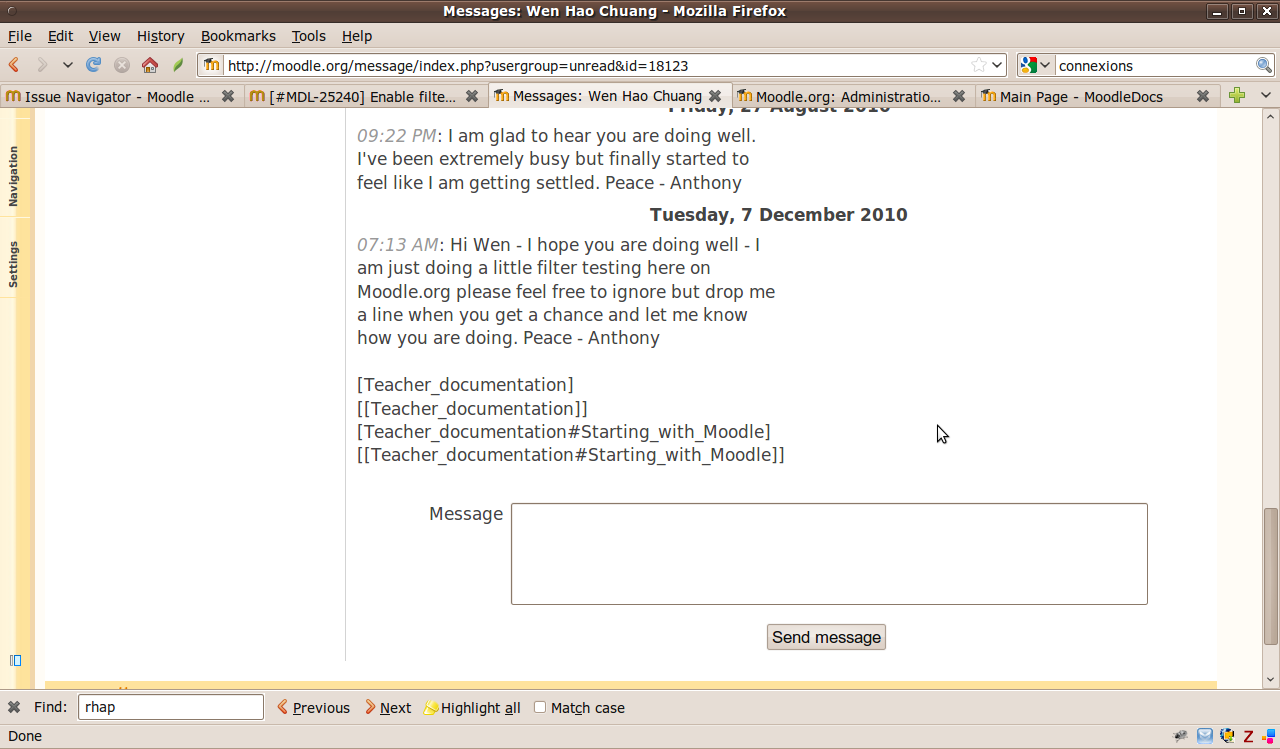Click the search magnifier icon
Screen dimensions: 1280x749
coord(1264,65)
